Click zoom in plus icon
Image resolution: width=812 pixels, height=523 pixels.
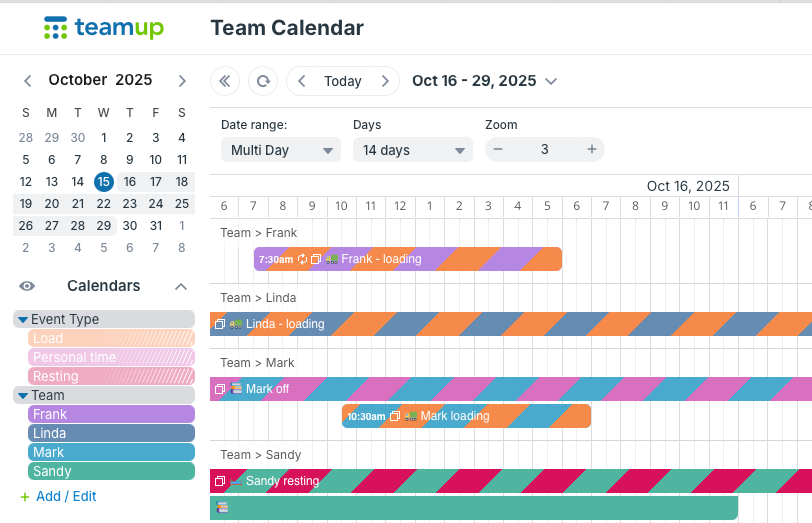[x=591, y=150]
